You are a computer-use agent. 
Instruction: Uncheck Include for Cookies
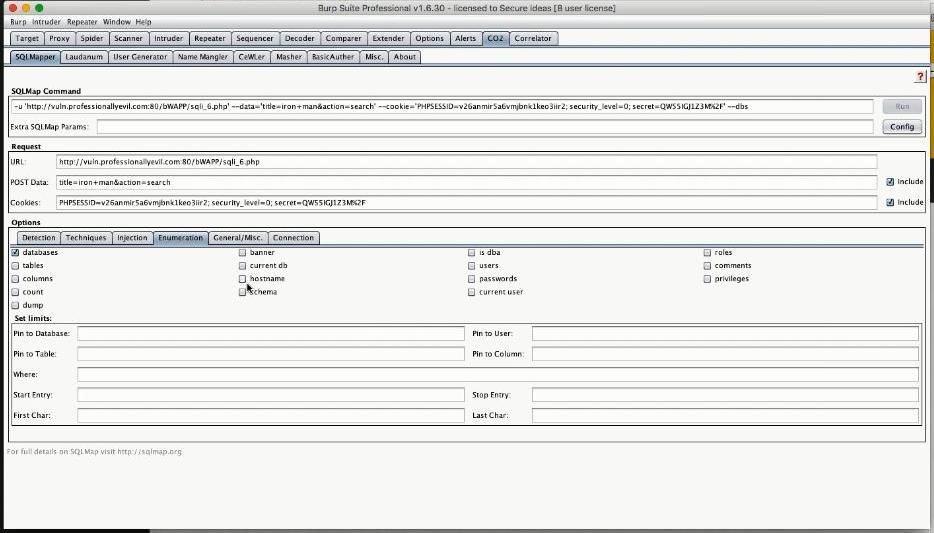(890, 202)
